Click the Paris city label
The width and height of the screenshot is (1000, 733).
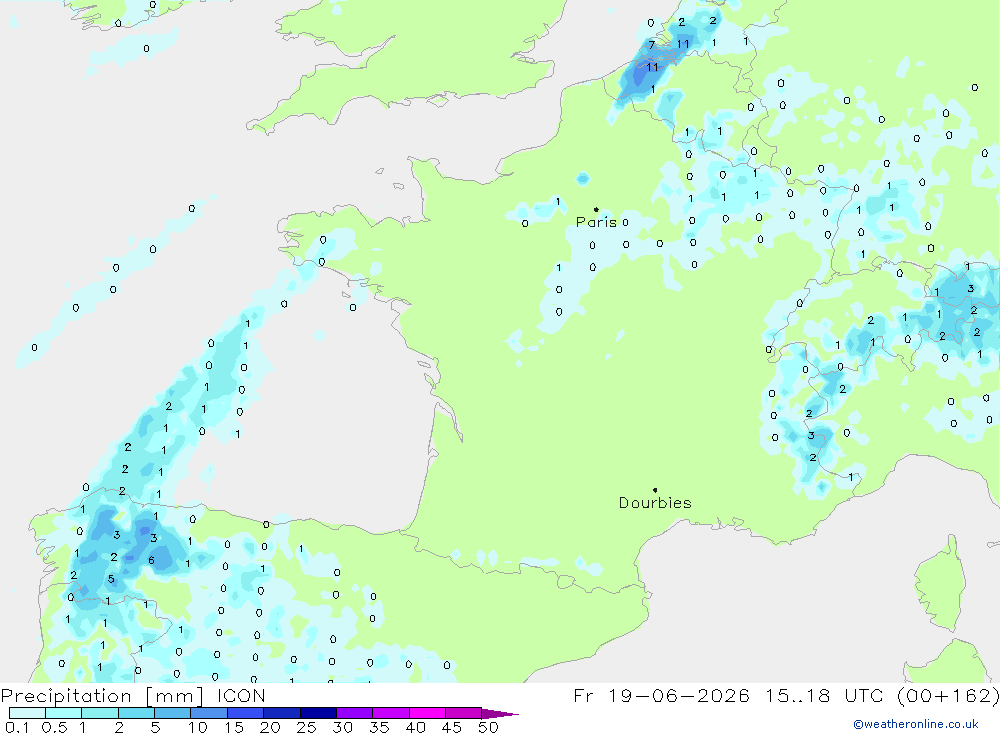(596, 222)
